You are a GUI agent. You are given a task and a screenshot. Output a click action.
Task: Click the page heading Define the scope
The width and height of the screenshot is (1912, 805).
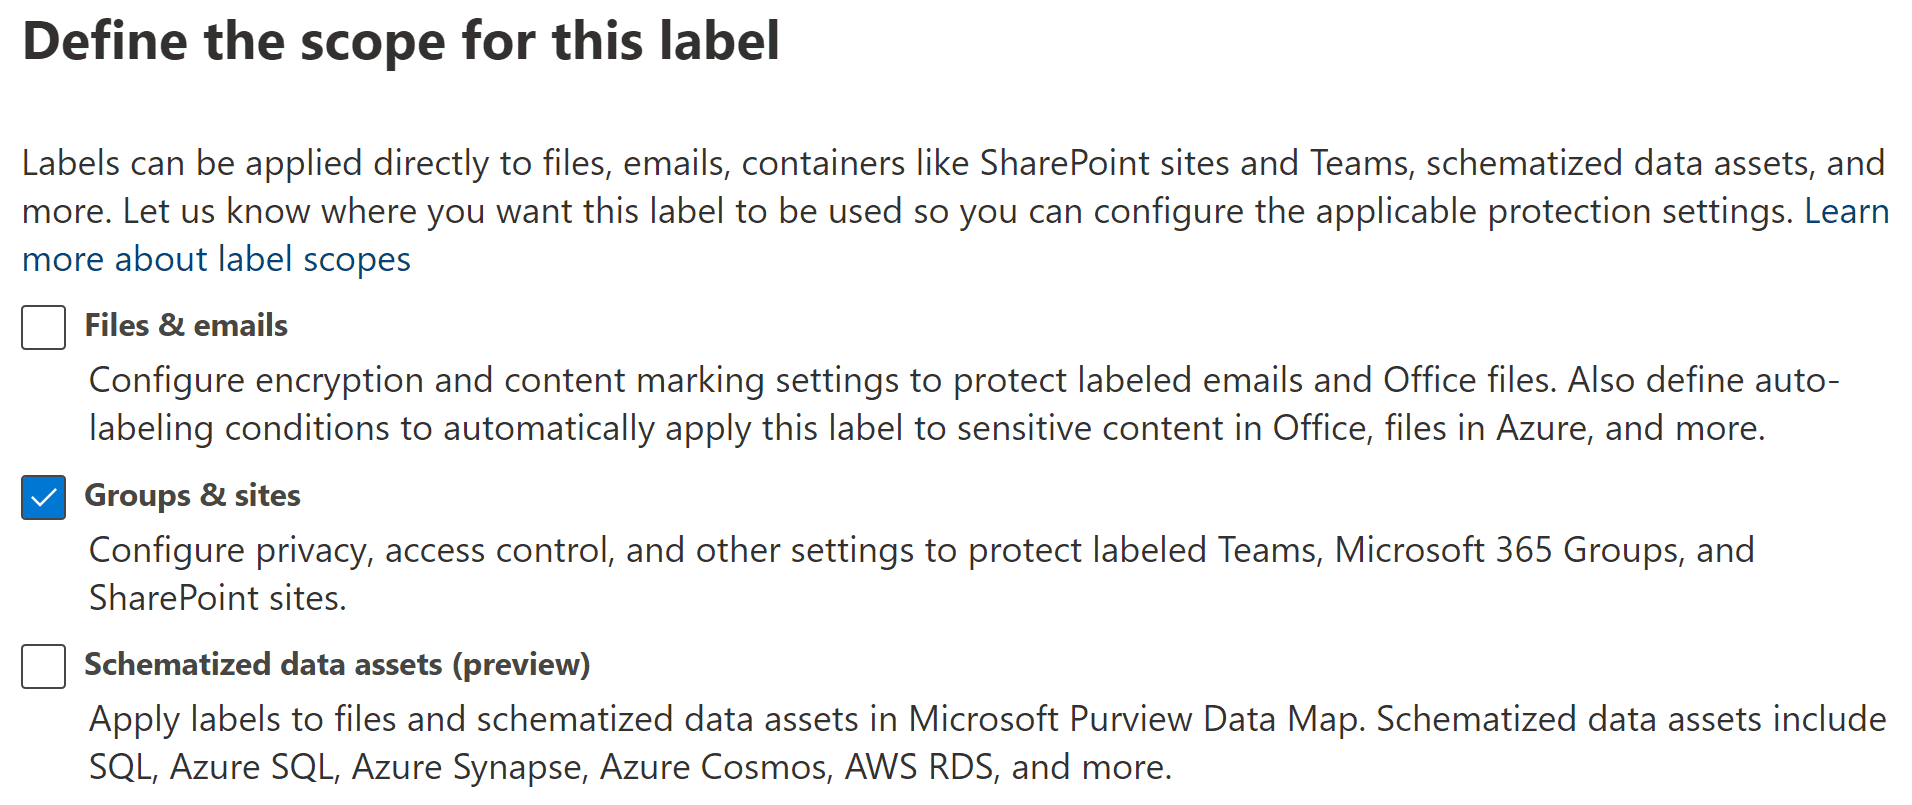pos(402,42)
